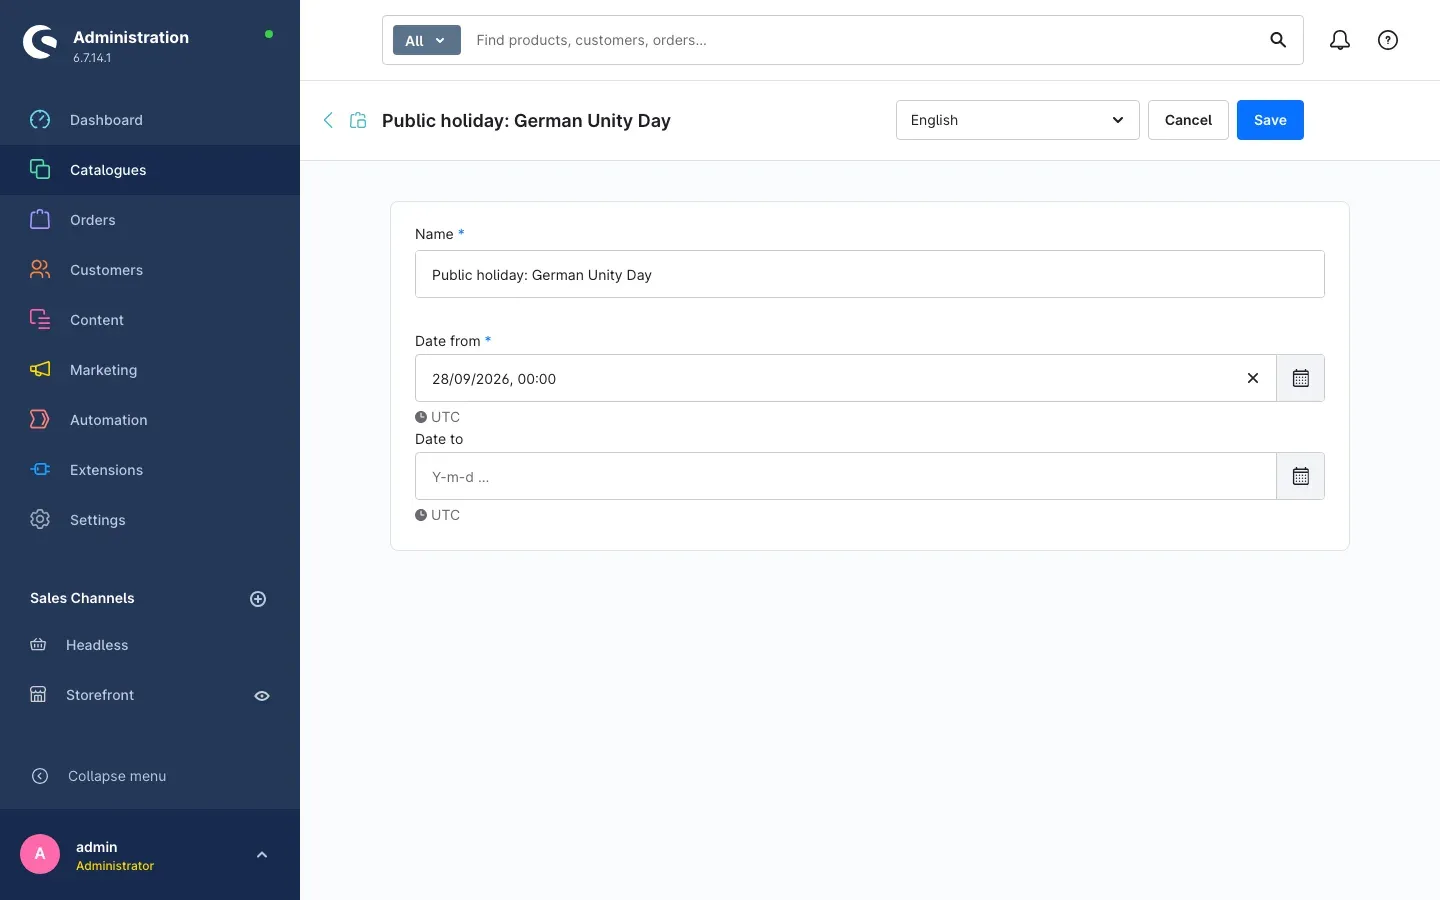The width and height of the screenshot is (1440, 900).
Task: Click the search magnifier icon
Action: [1278, 40]
